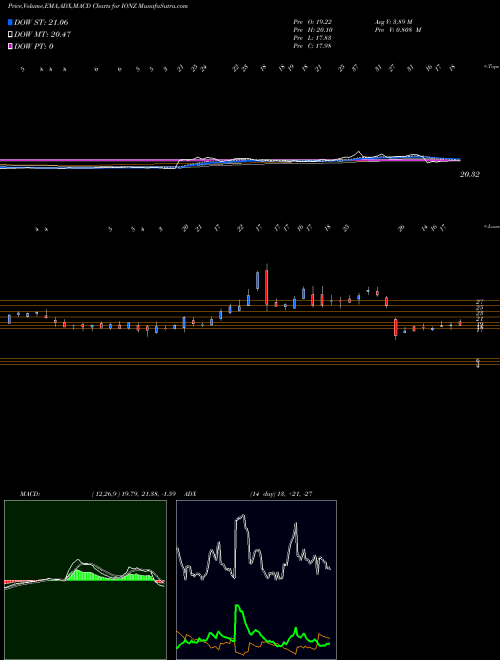The image size is (500, 660).
Task: Select the 'Pre H: 20.10' value
Action: [313, 30]
